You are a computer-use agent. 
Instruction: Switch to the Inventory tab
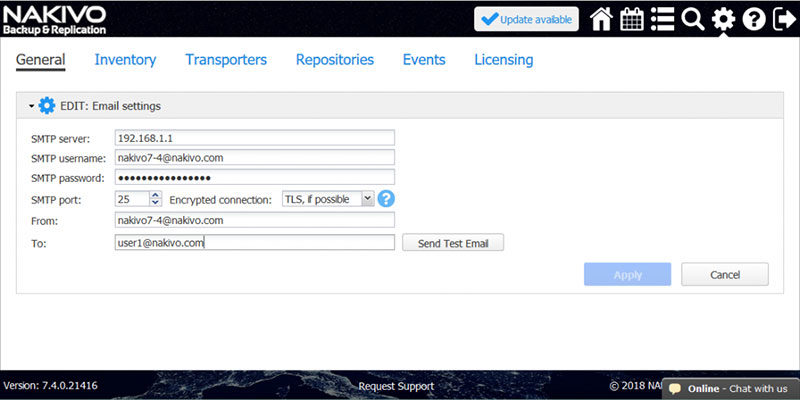coord(125,60)
